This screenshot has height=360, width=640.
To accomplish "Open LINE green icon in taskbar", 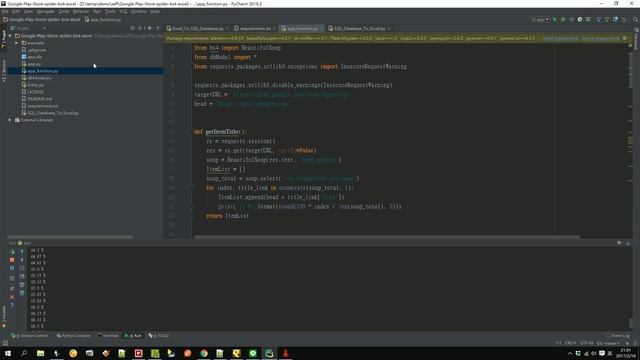I will point(253,353).
